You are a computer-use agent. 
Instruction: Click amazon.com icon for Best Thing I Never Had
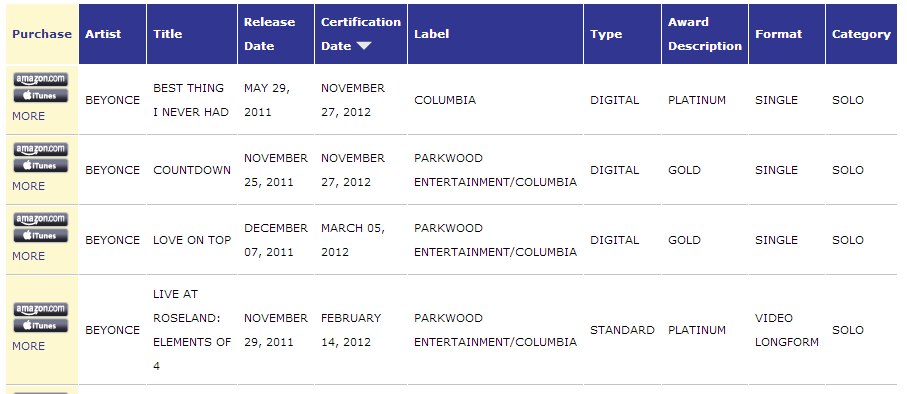coord(40,79)
